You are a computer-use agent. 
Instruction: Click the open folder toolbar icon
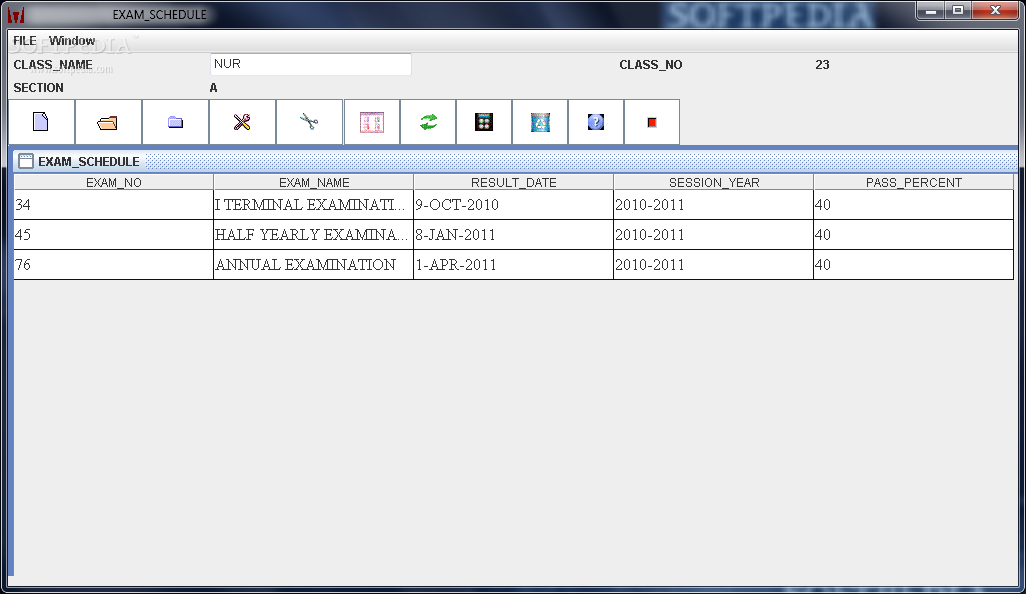coord(108,122)
